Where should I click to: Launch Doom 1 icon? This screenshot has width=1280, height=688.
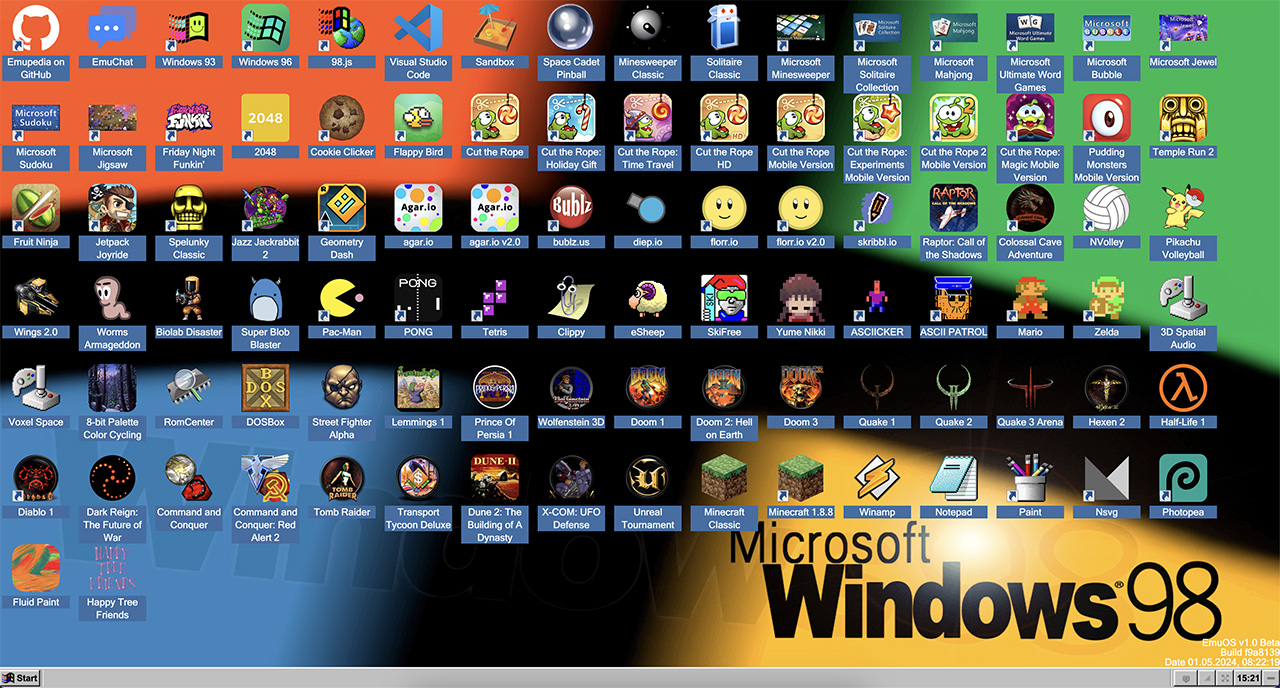pyautogui.click(x=648, y=388)
